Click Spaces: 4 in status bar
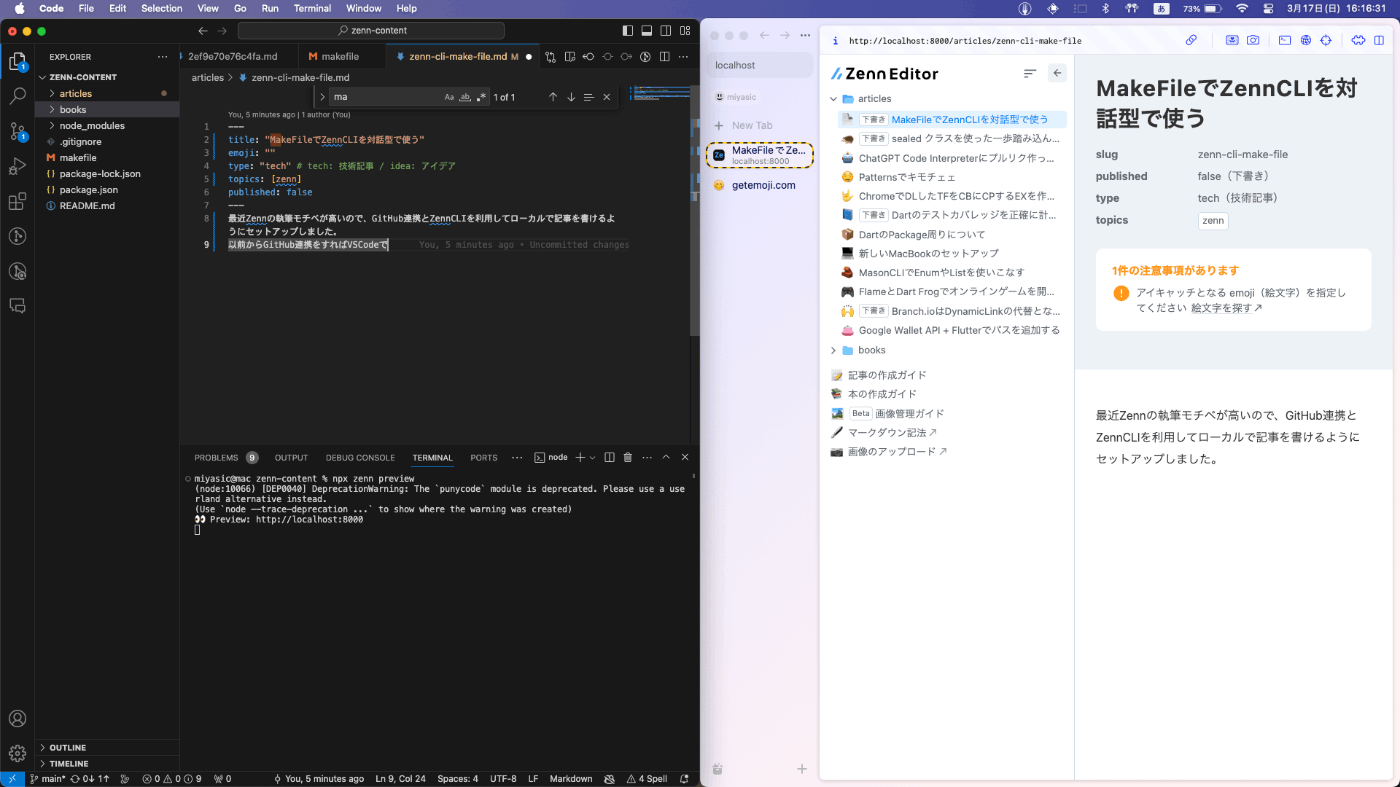Image resolution: width=1400 pixels, height=787 pixels. click(458, 778)
